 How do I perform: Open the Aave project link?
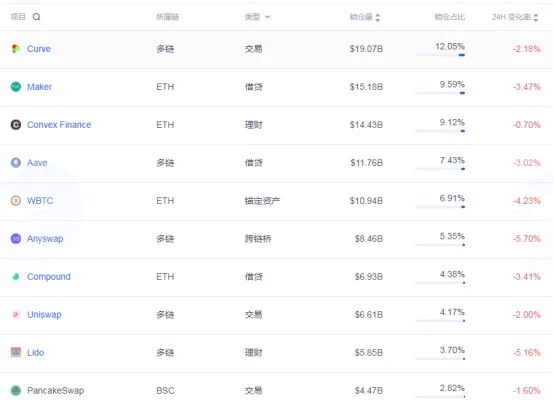point(37,163)
